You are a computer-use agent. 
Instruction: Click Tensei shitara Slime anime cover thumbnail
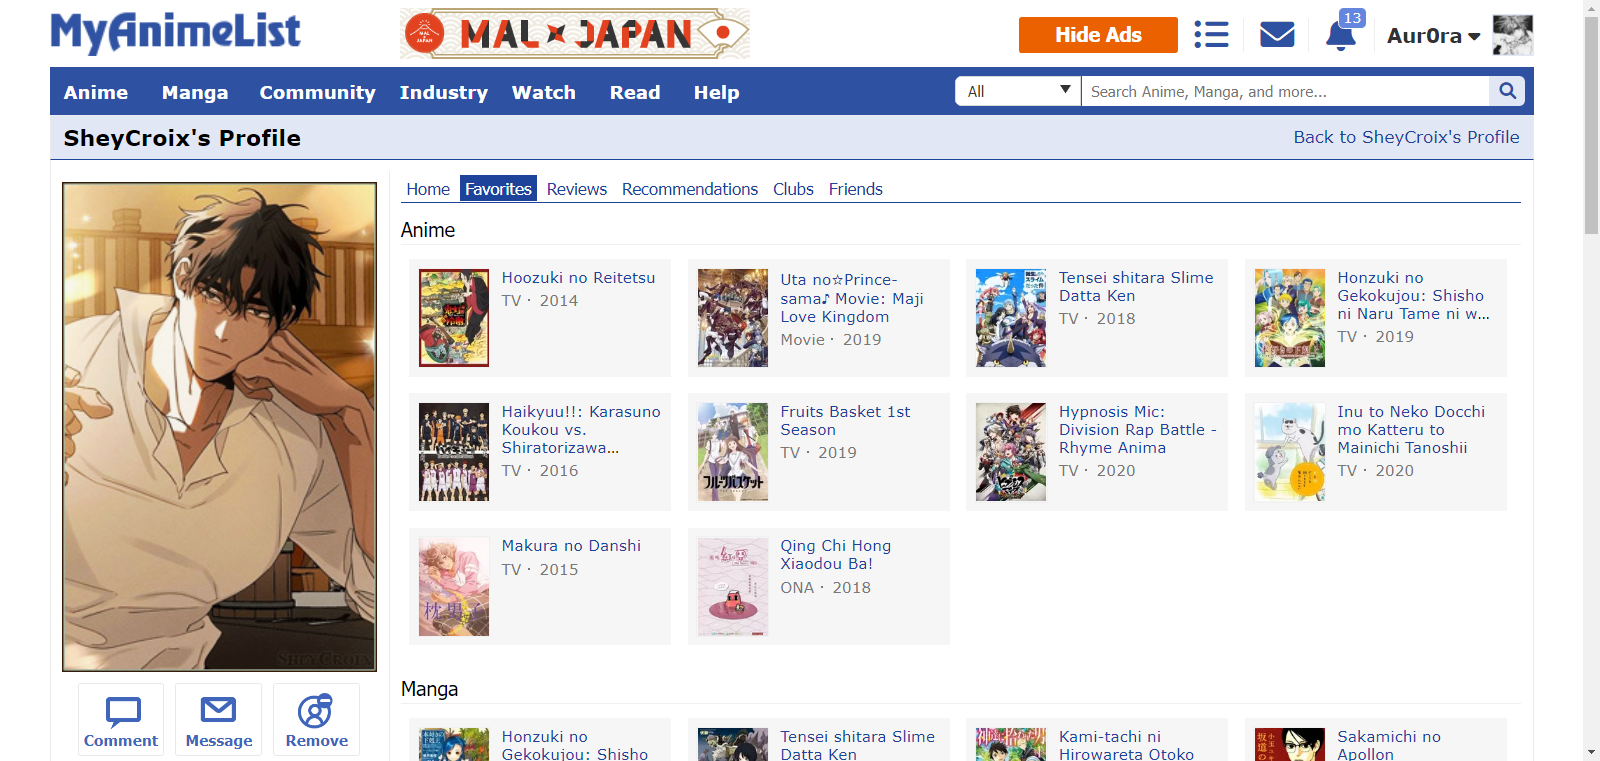pos(1011,318)
